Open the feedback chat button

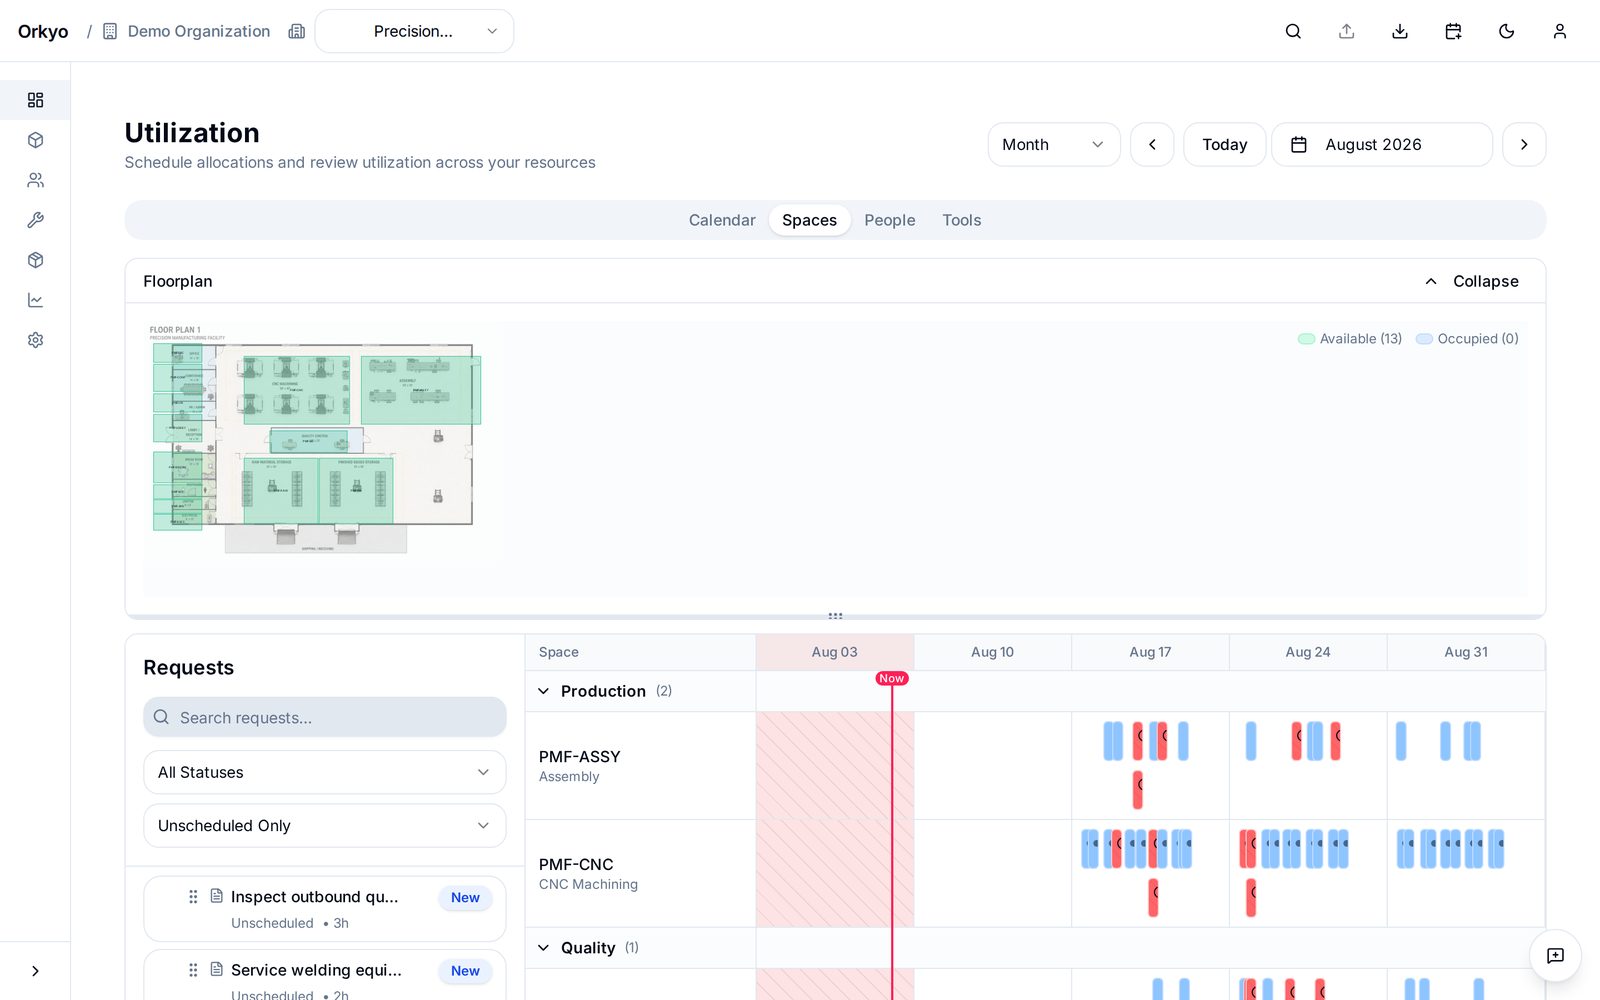pyautogui.click(x=1555, y=955)
